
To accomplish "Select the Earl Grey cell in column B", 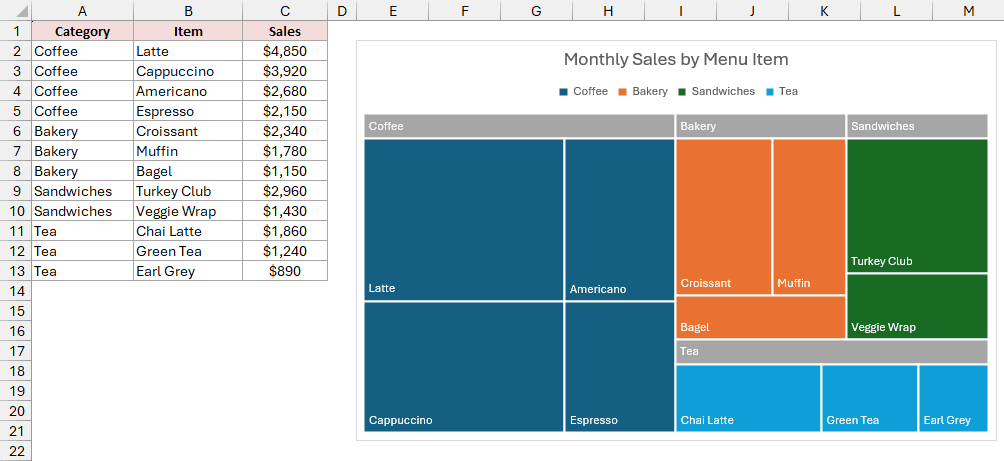I will point(188,271).
